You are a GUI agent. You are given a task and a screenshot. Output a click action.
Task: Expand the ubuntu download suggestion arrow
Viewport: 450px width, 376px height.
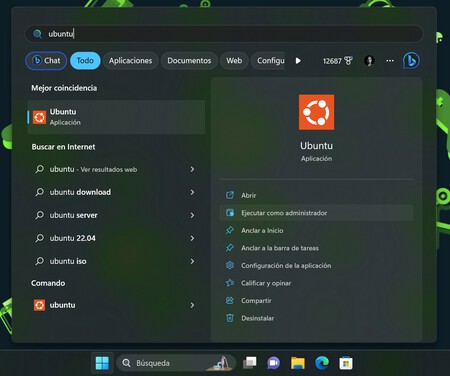tap(192, 192)
